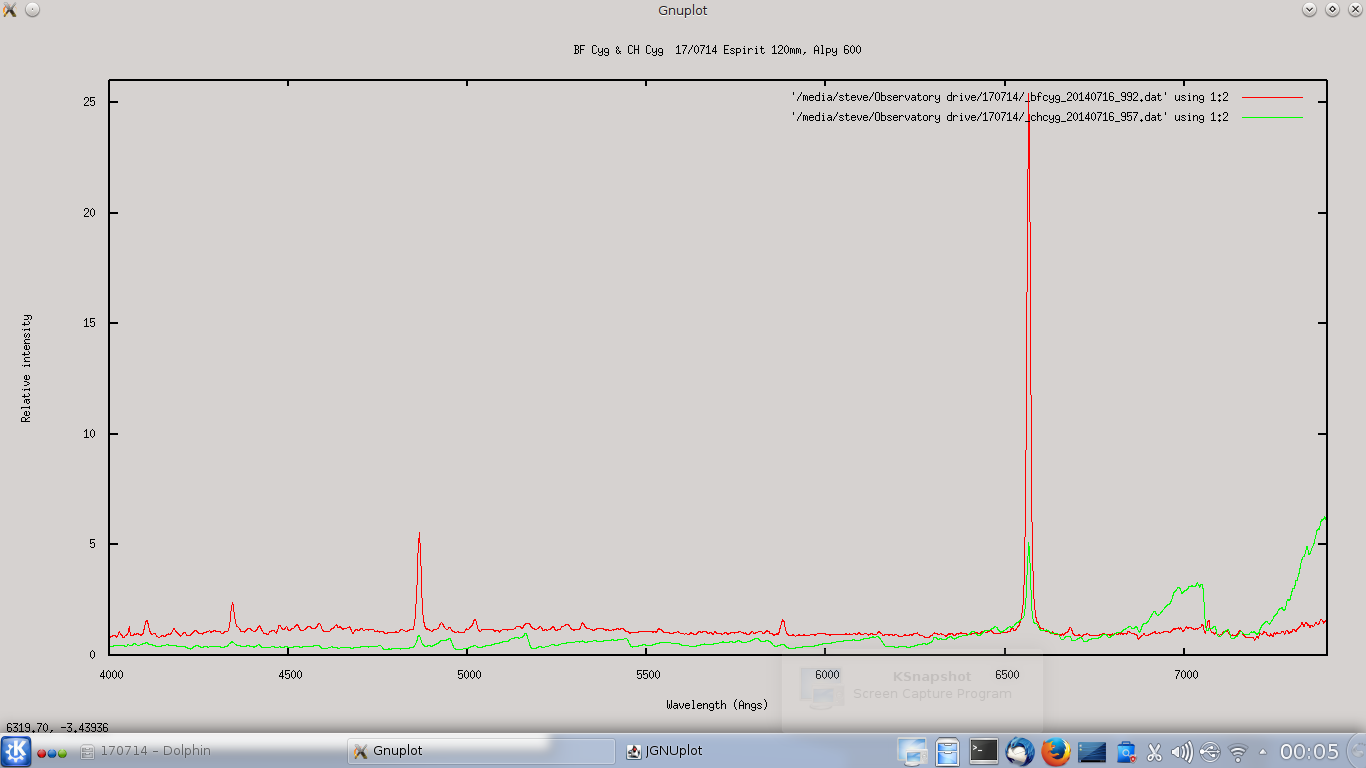This screenshot has height=768, width=1366.
Task: Open the Wi-Fi network manager icon
Action: click(1238, 752)
